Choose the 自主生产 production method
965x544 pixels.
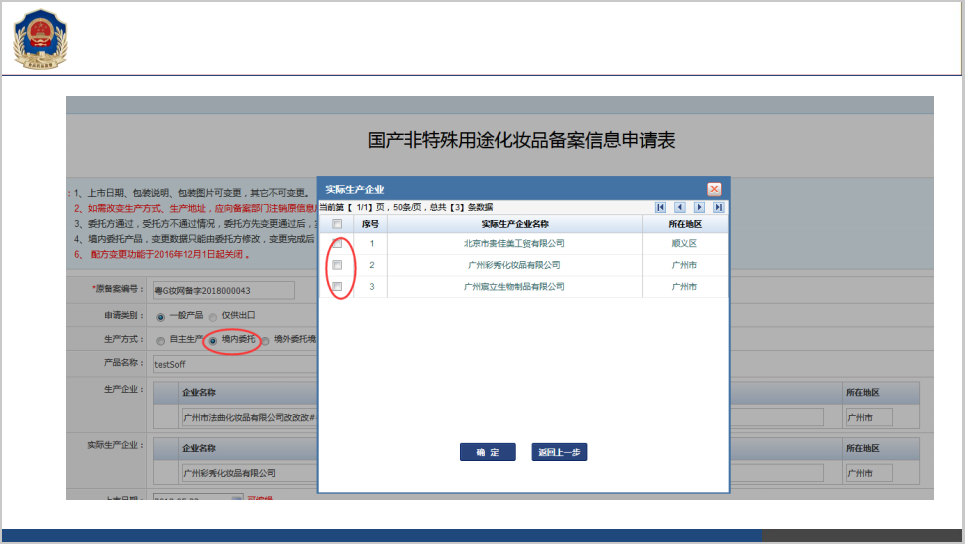[160, 340]
